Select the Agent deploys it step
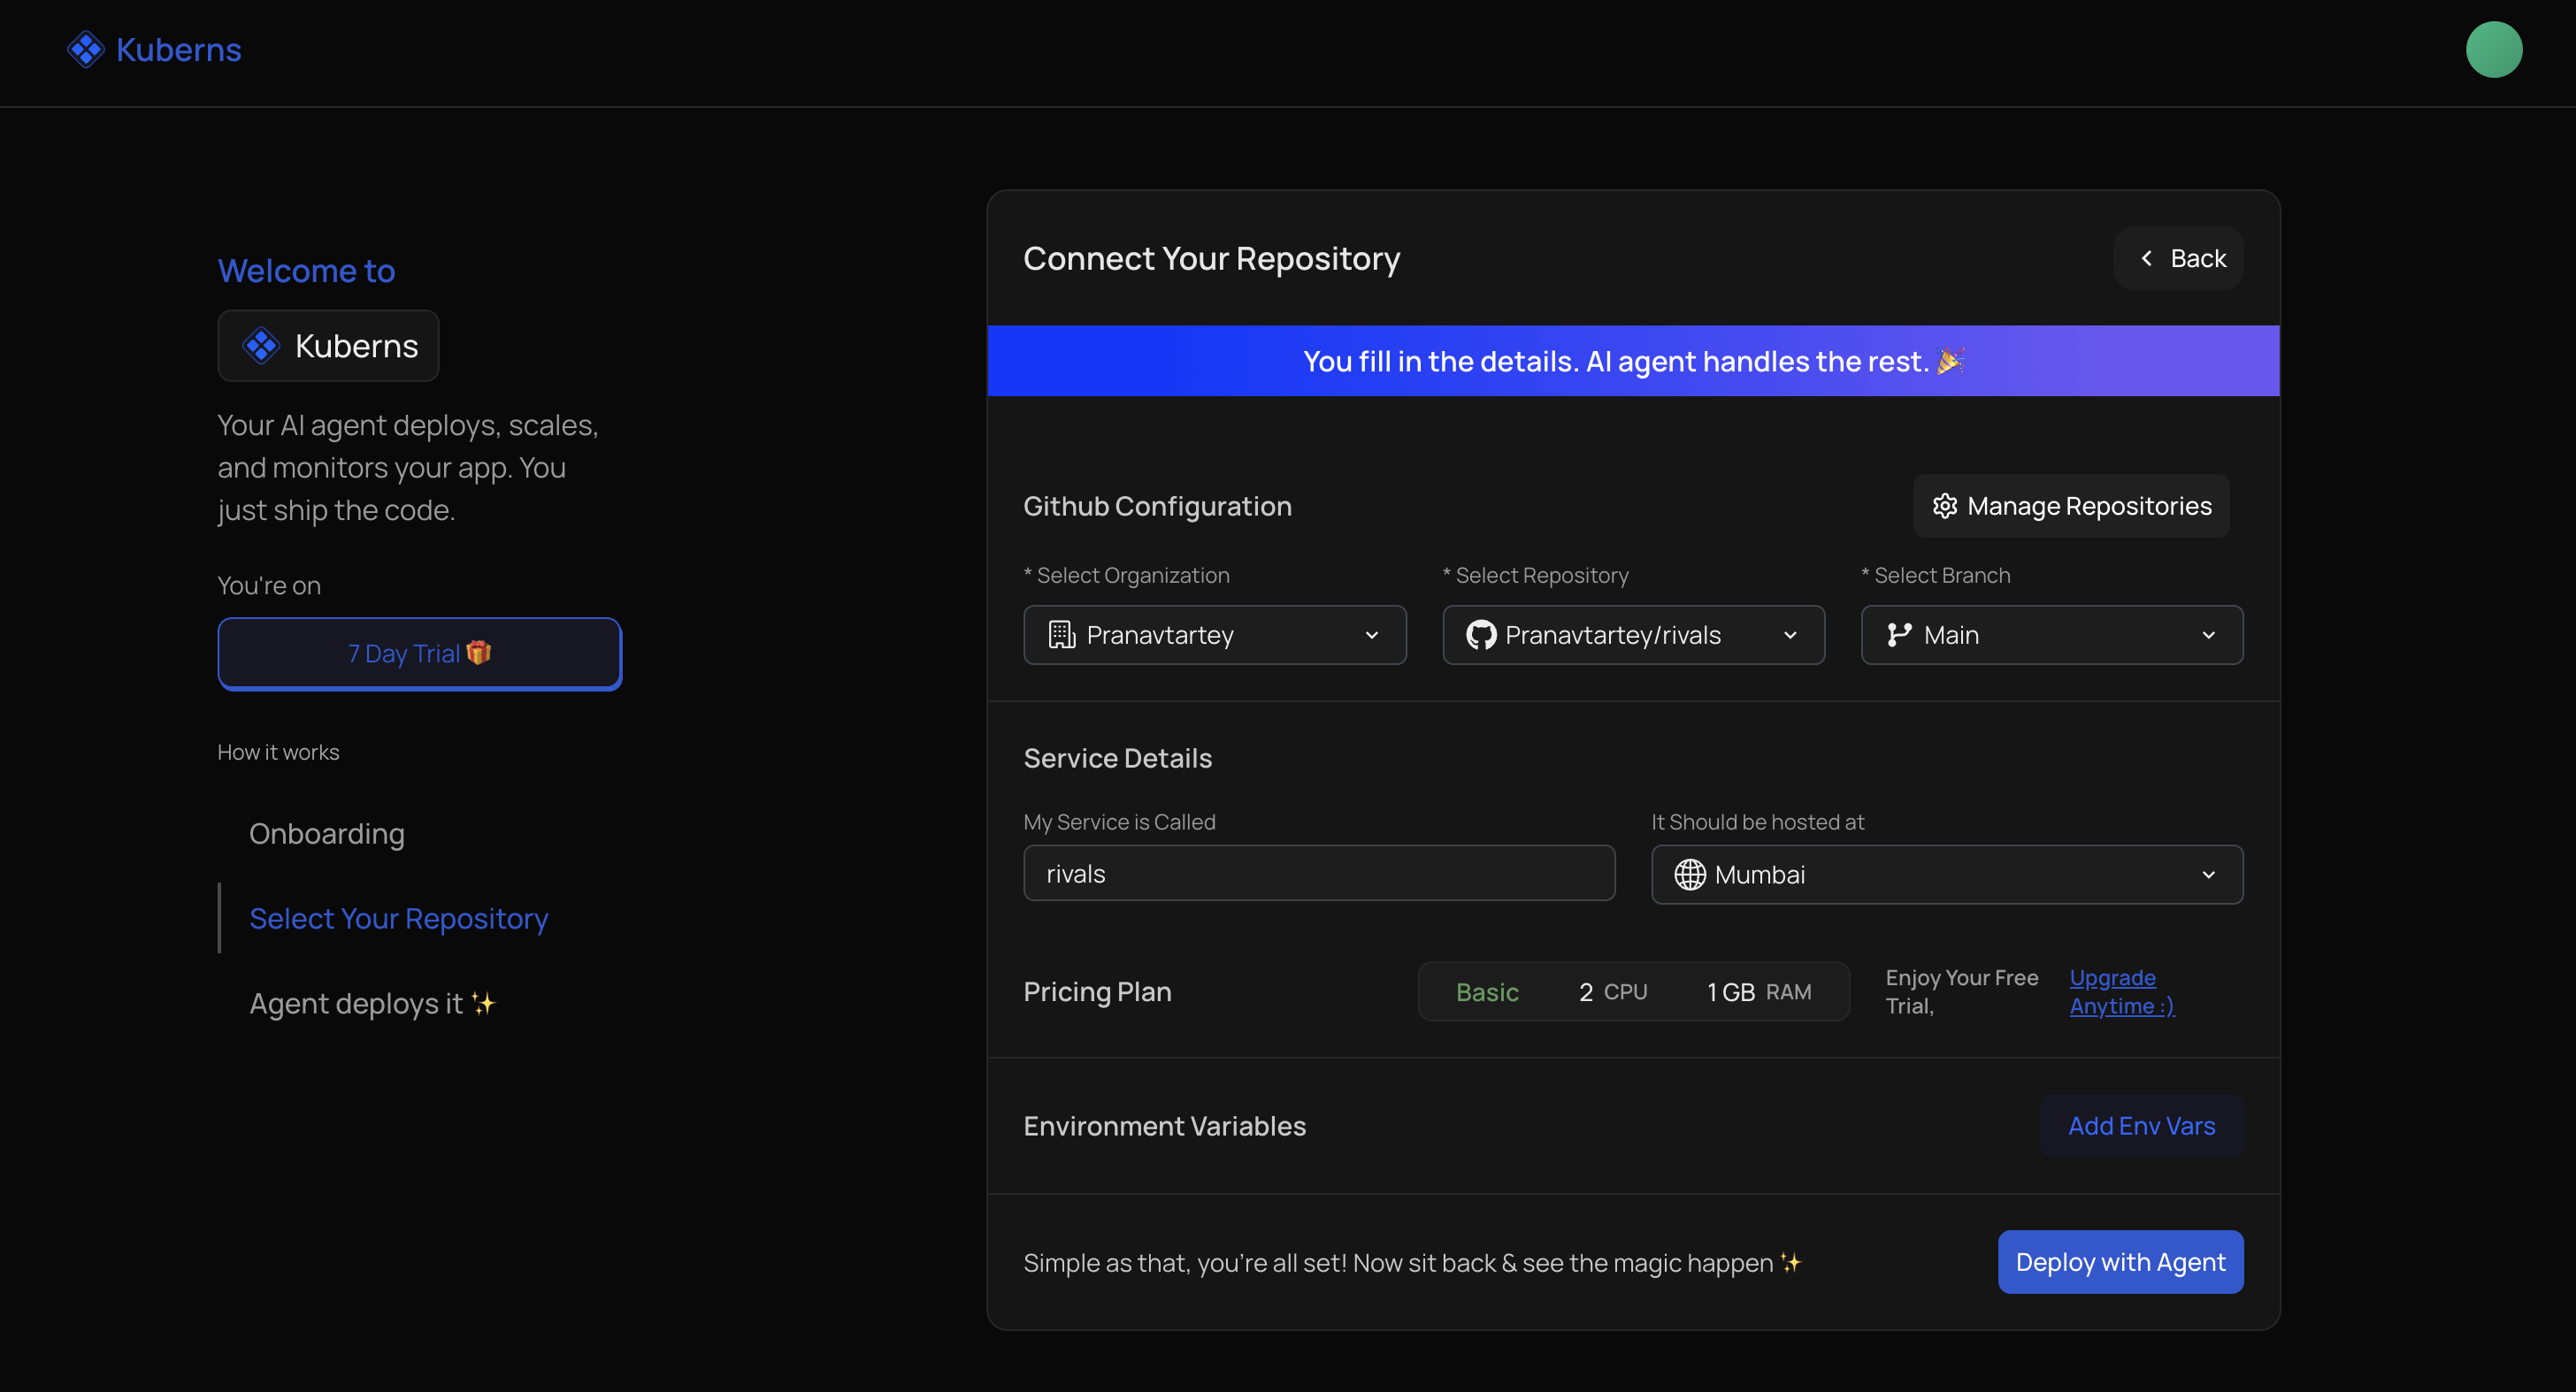 point(372,1003)
